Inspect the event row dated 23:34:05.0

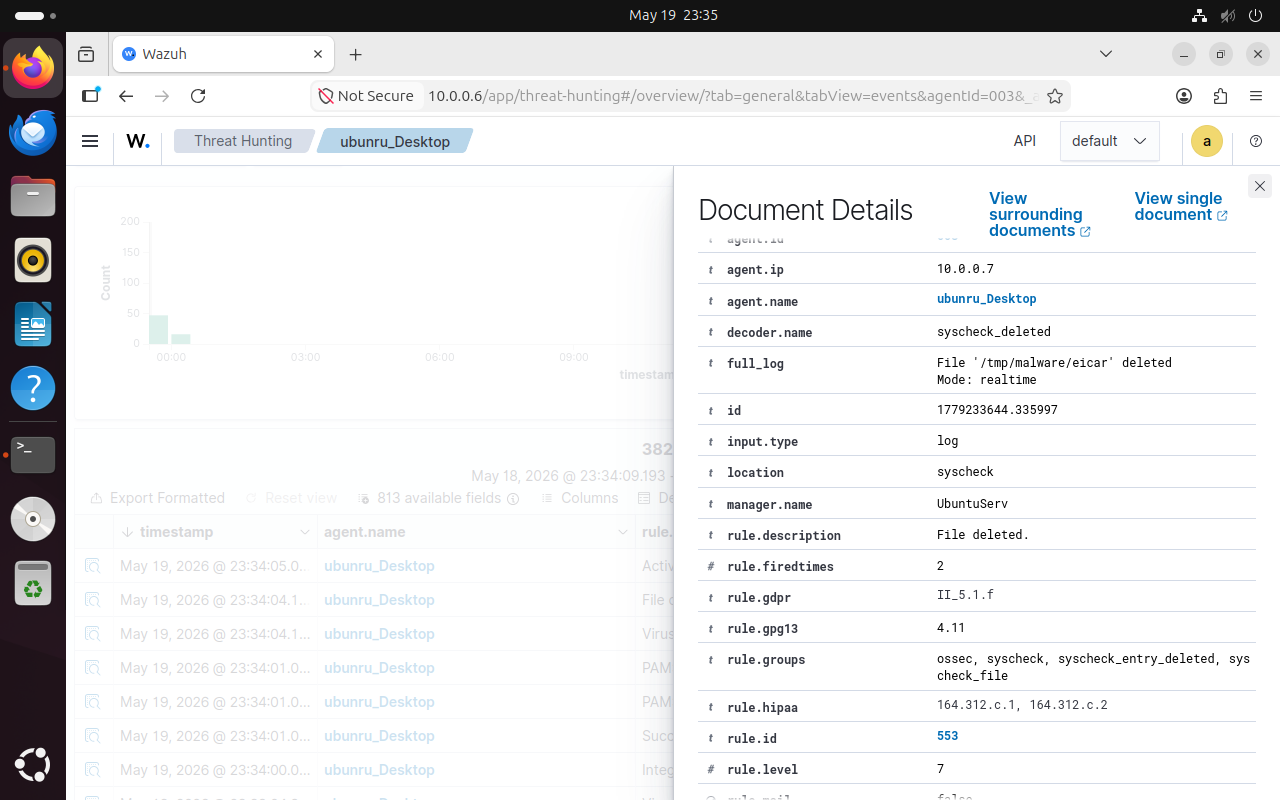click(93, 566)
